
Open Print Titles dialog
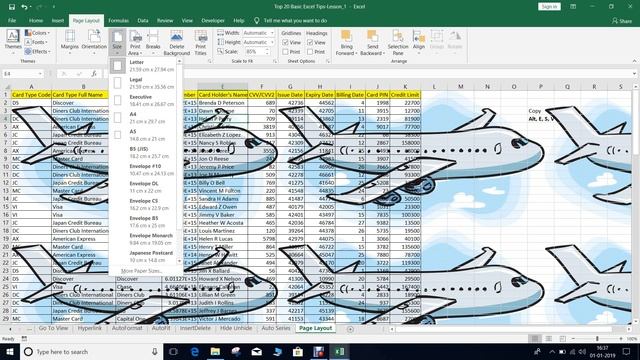coord(200,42)
